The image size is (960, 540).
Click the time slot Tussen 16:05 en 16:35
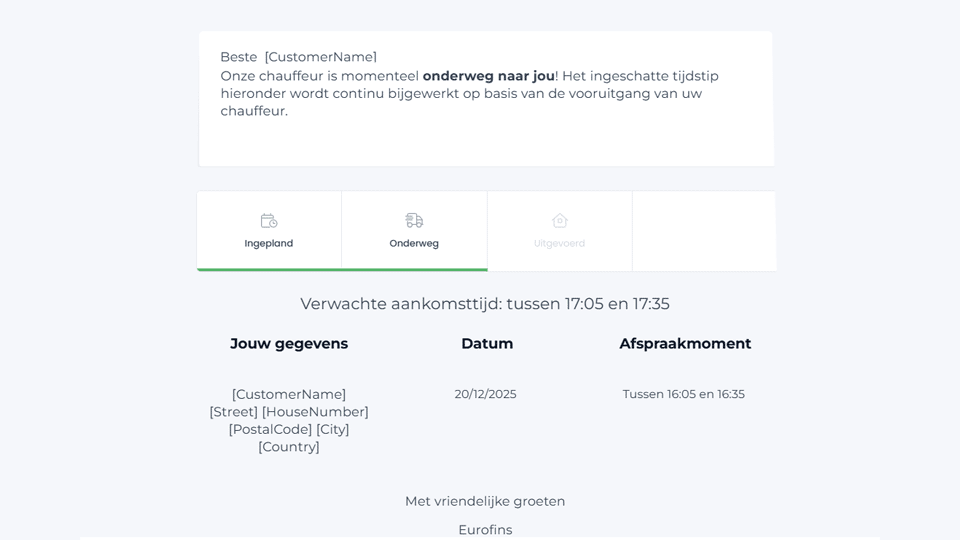pos(683,394)
